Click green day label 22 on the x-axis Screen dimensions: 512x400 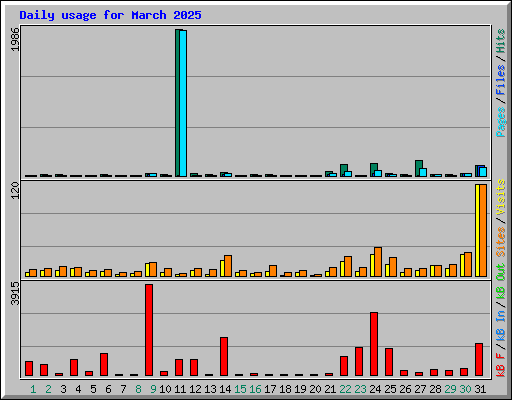345,389
